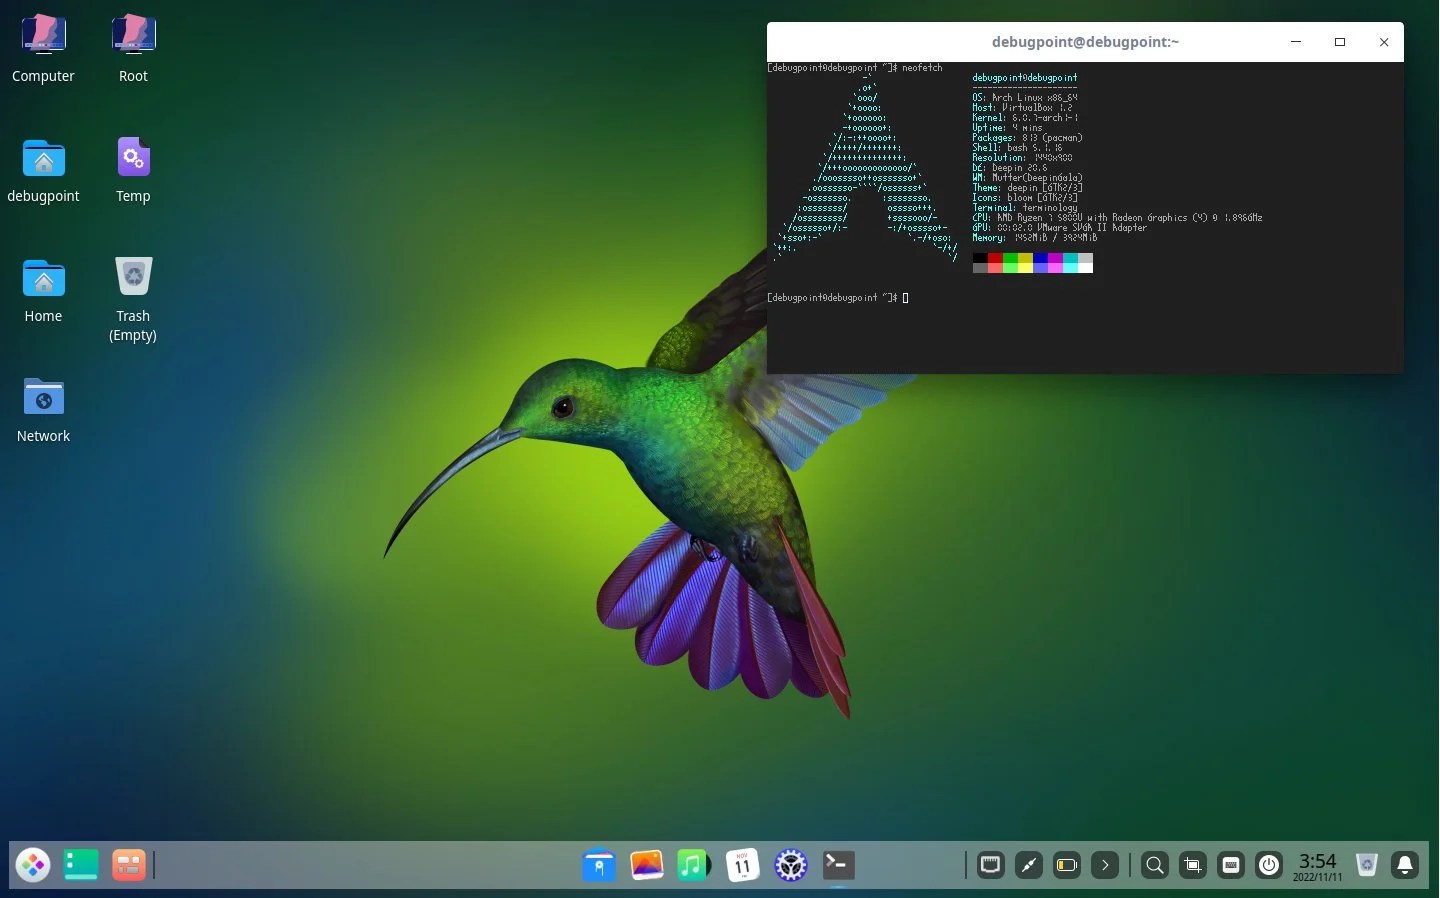Open the Trash icon near the clock

tap(1366, 865)
